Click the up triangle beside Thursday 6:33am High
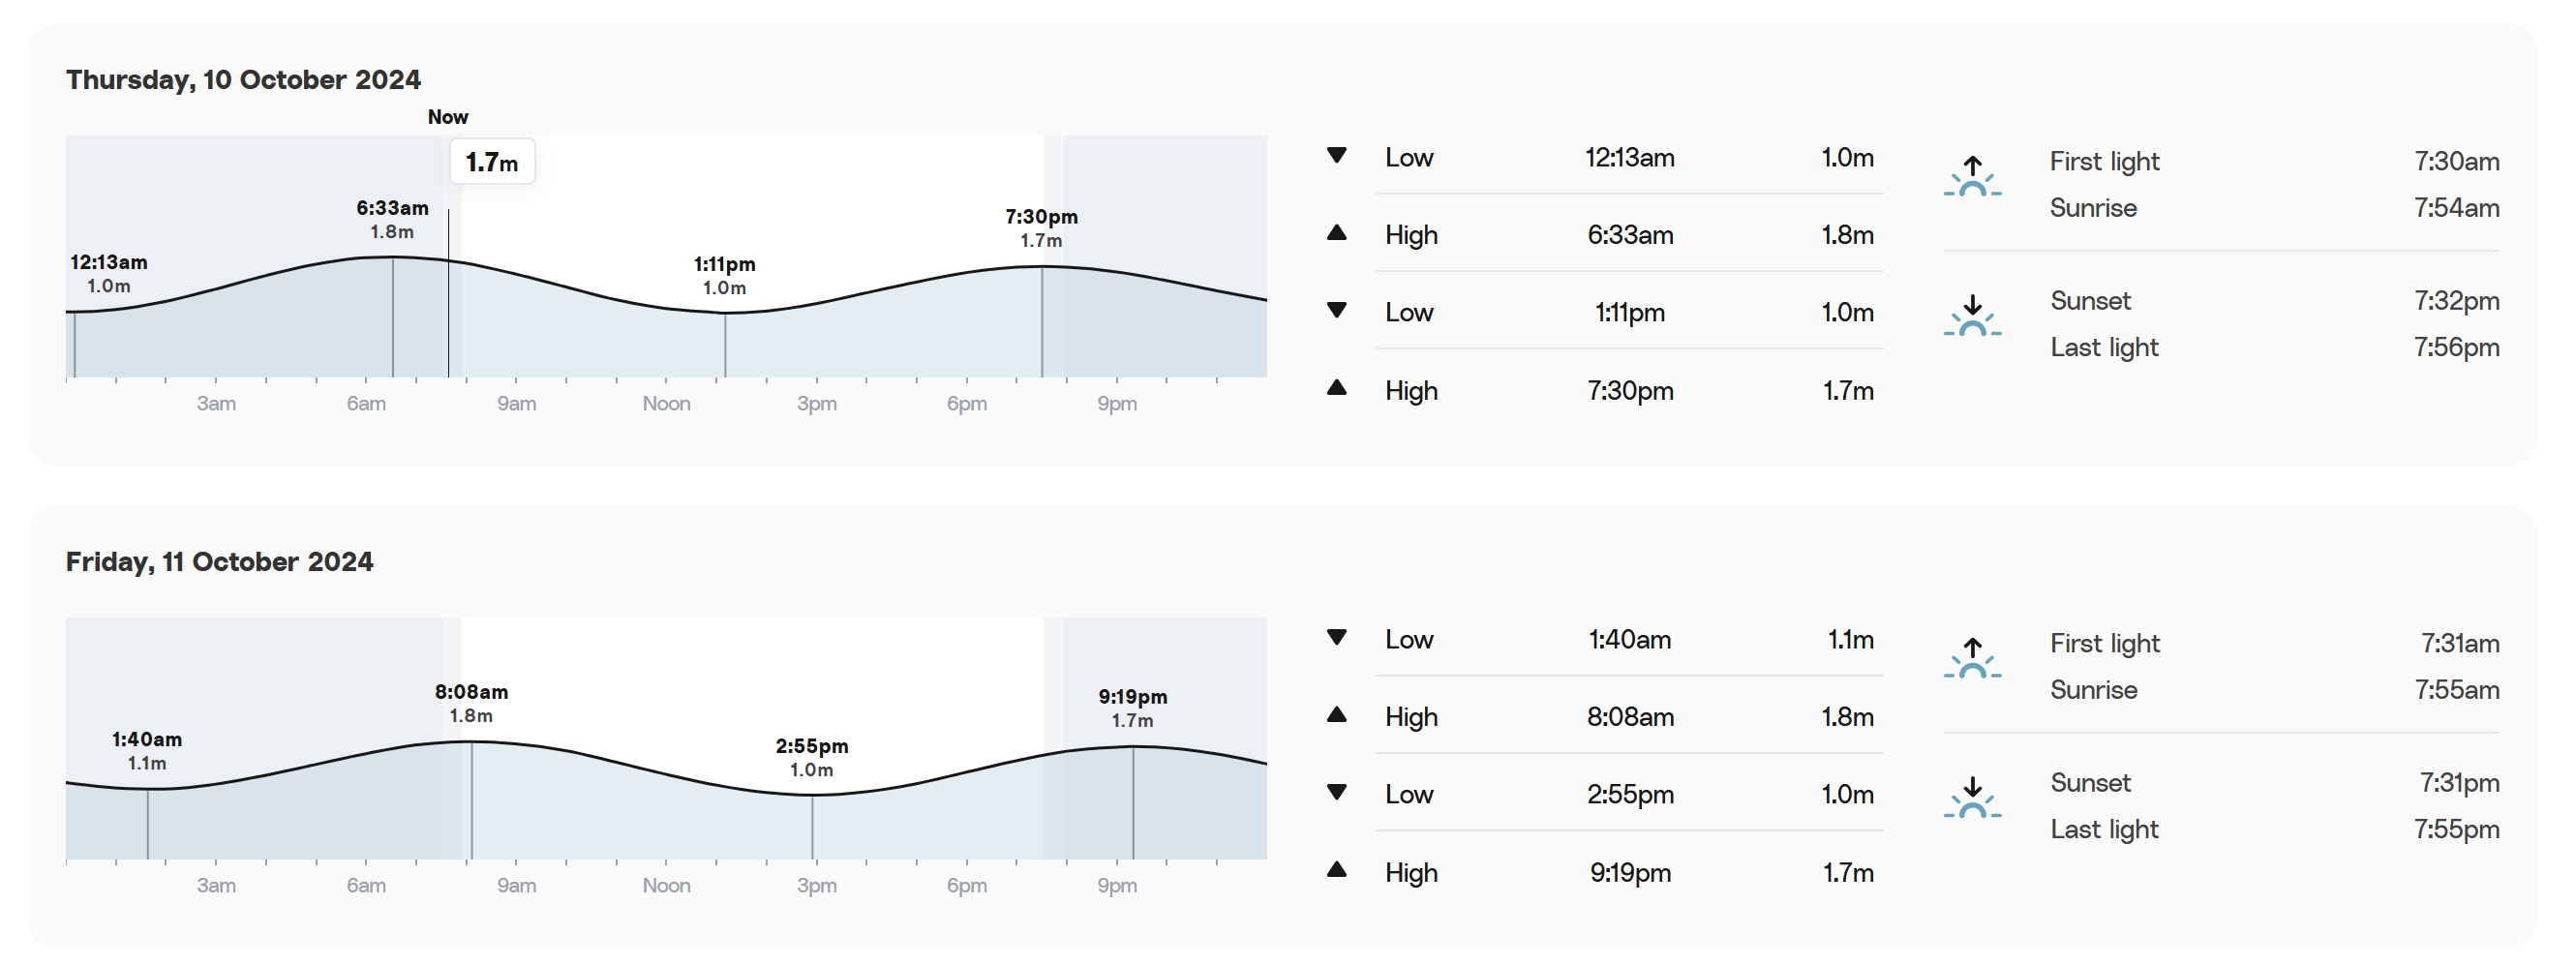 pyautogui.click(x=1336, y=233)
